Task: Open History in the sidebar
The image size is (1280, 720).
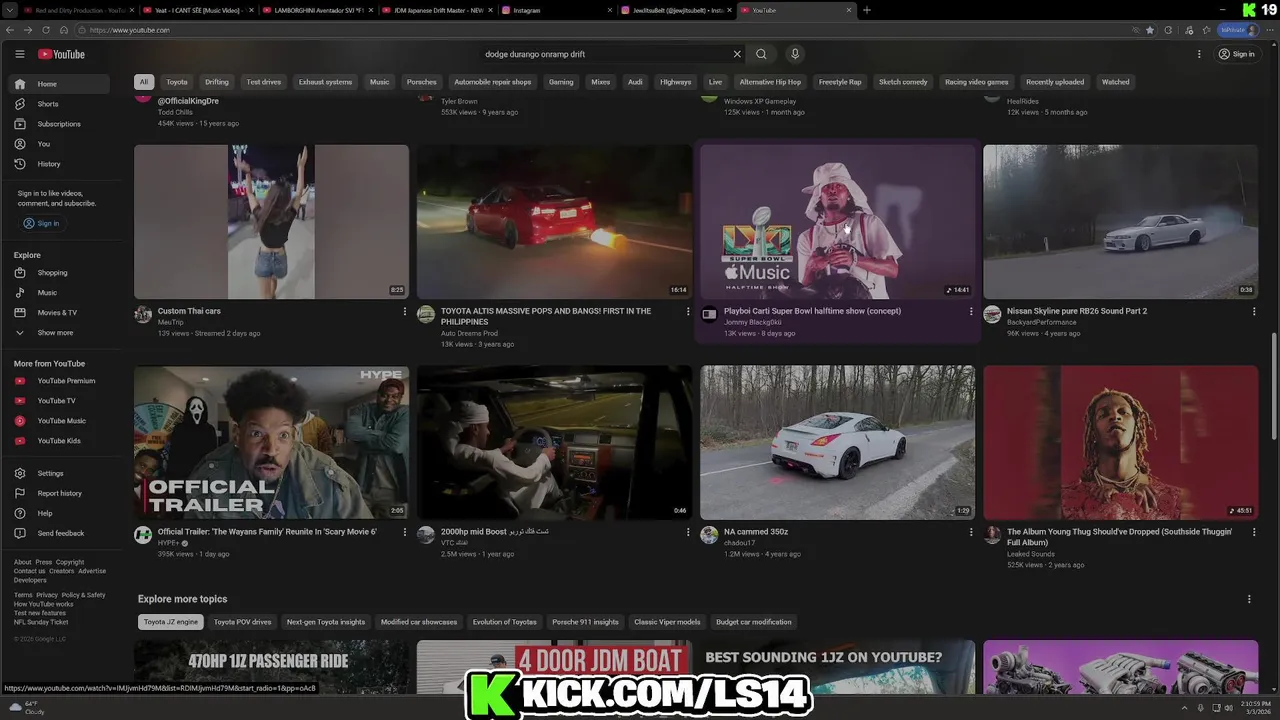Action: click(60, 164)
